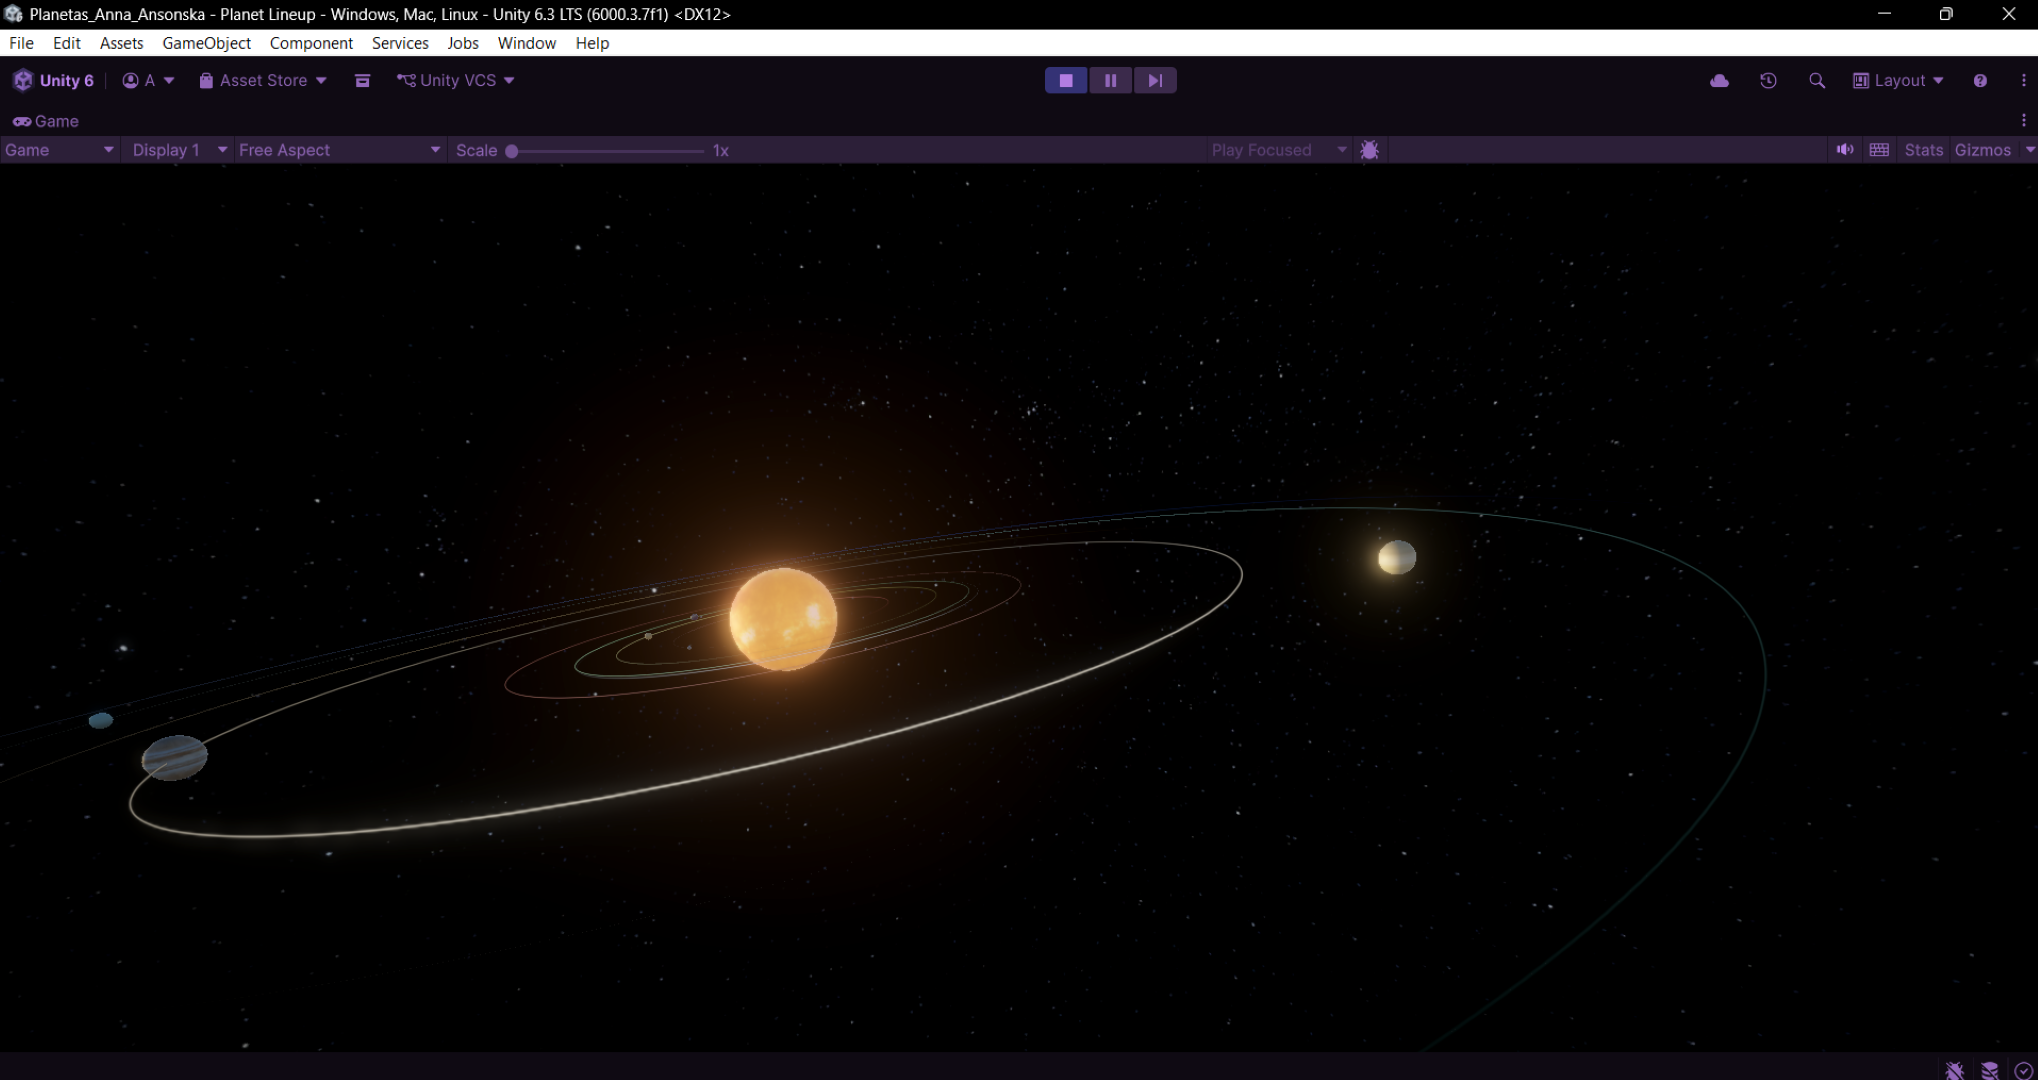2038x1080 pixels.
Task: Adjust the Game view Scale slider
Action: (x=512, y=151)
